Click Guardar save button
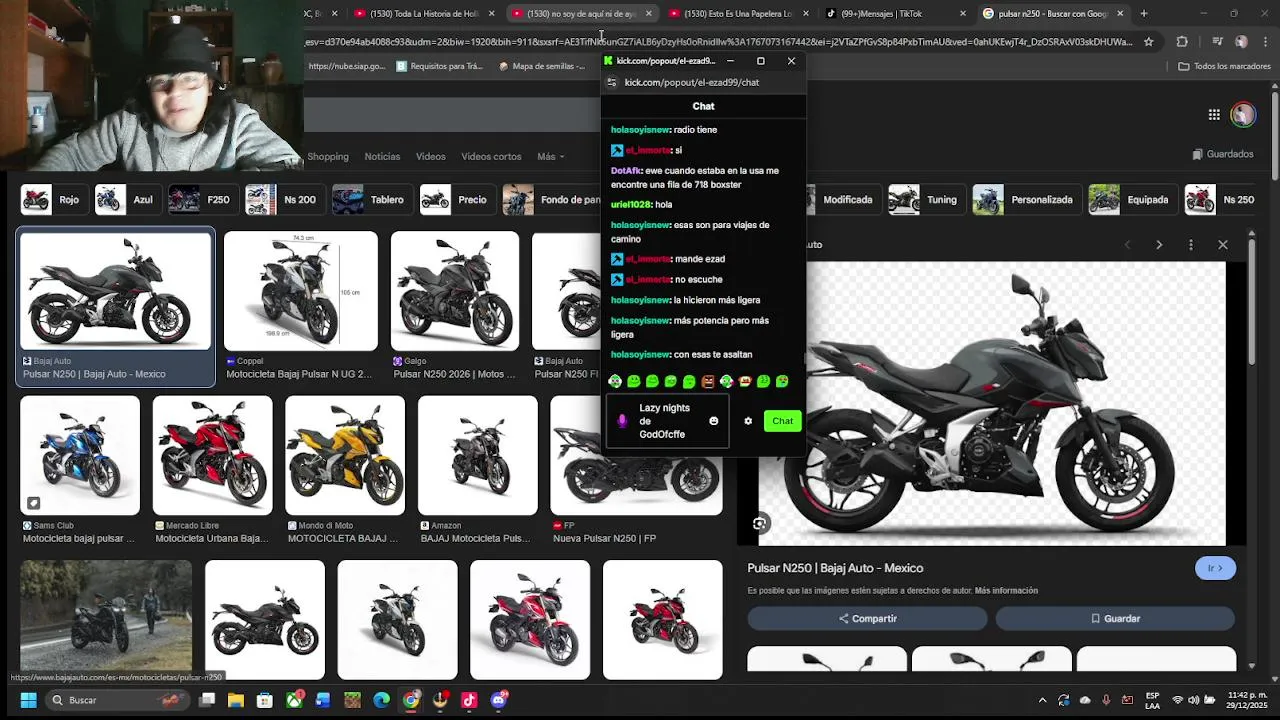1280x720 pixels. pos(1115,619)
